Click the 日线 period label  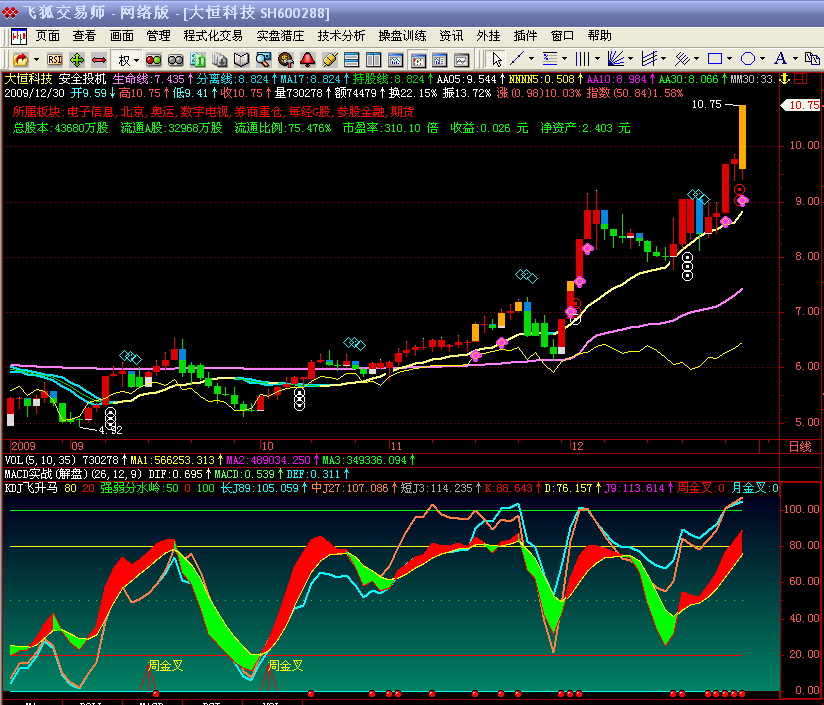point(800,447)
